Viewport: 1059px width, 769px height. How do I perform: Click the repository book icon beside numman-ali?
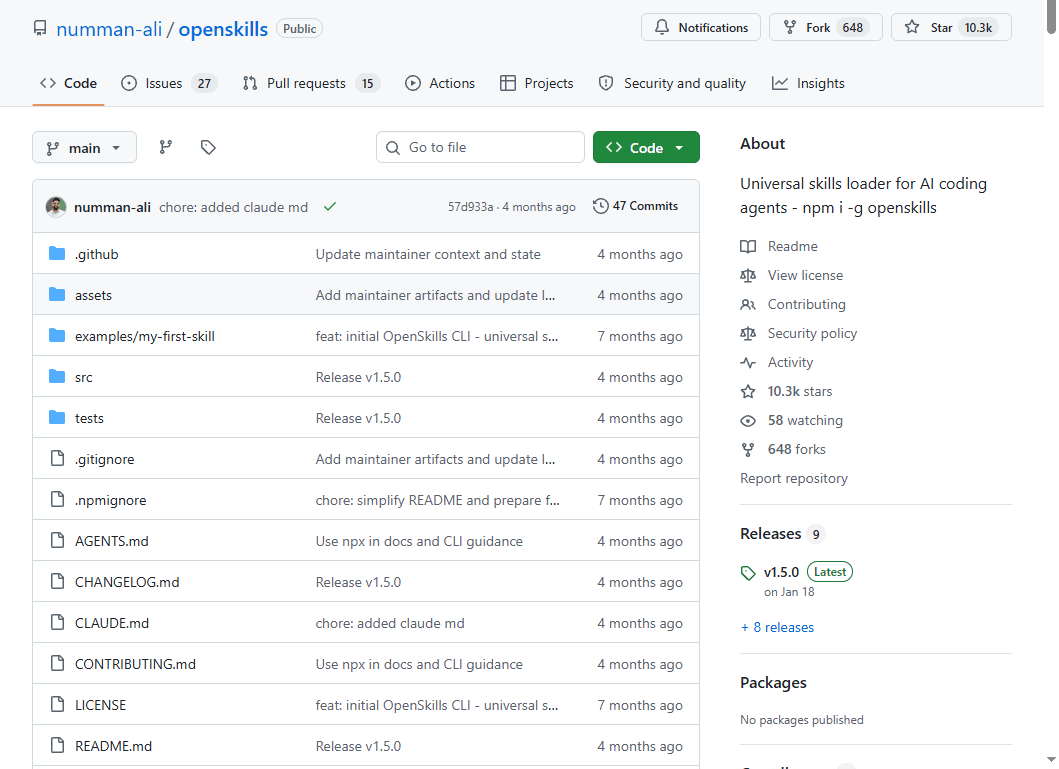(x=40, y=28)
